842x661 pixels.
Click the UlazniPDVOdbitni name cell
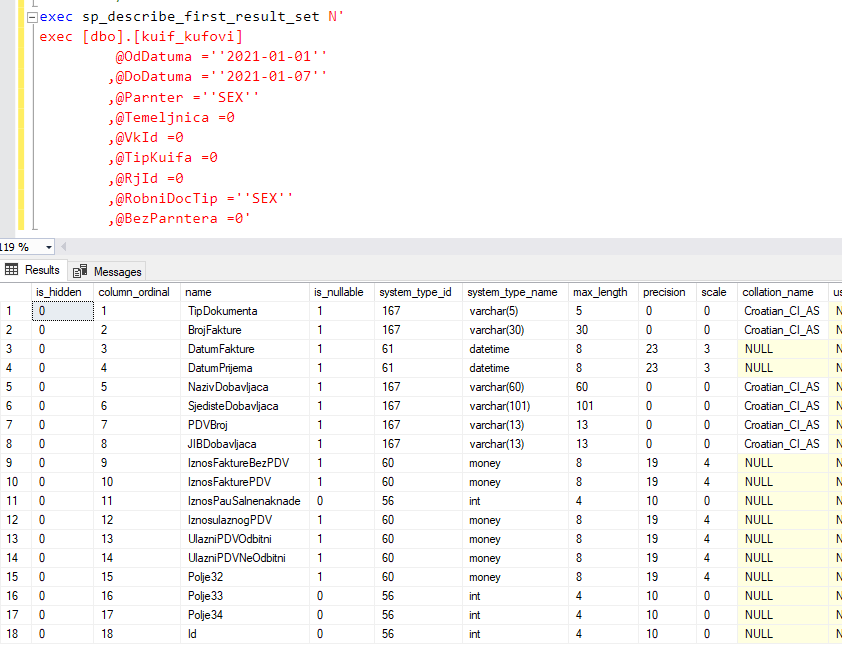pos(244,539)
